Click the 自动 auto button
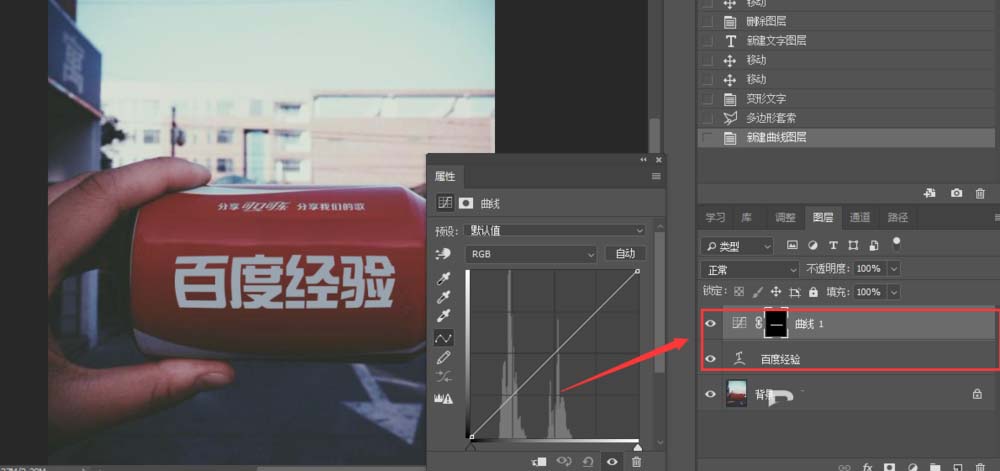1000x471 pixels. (x=625, y=254)
